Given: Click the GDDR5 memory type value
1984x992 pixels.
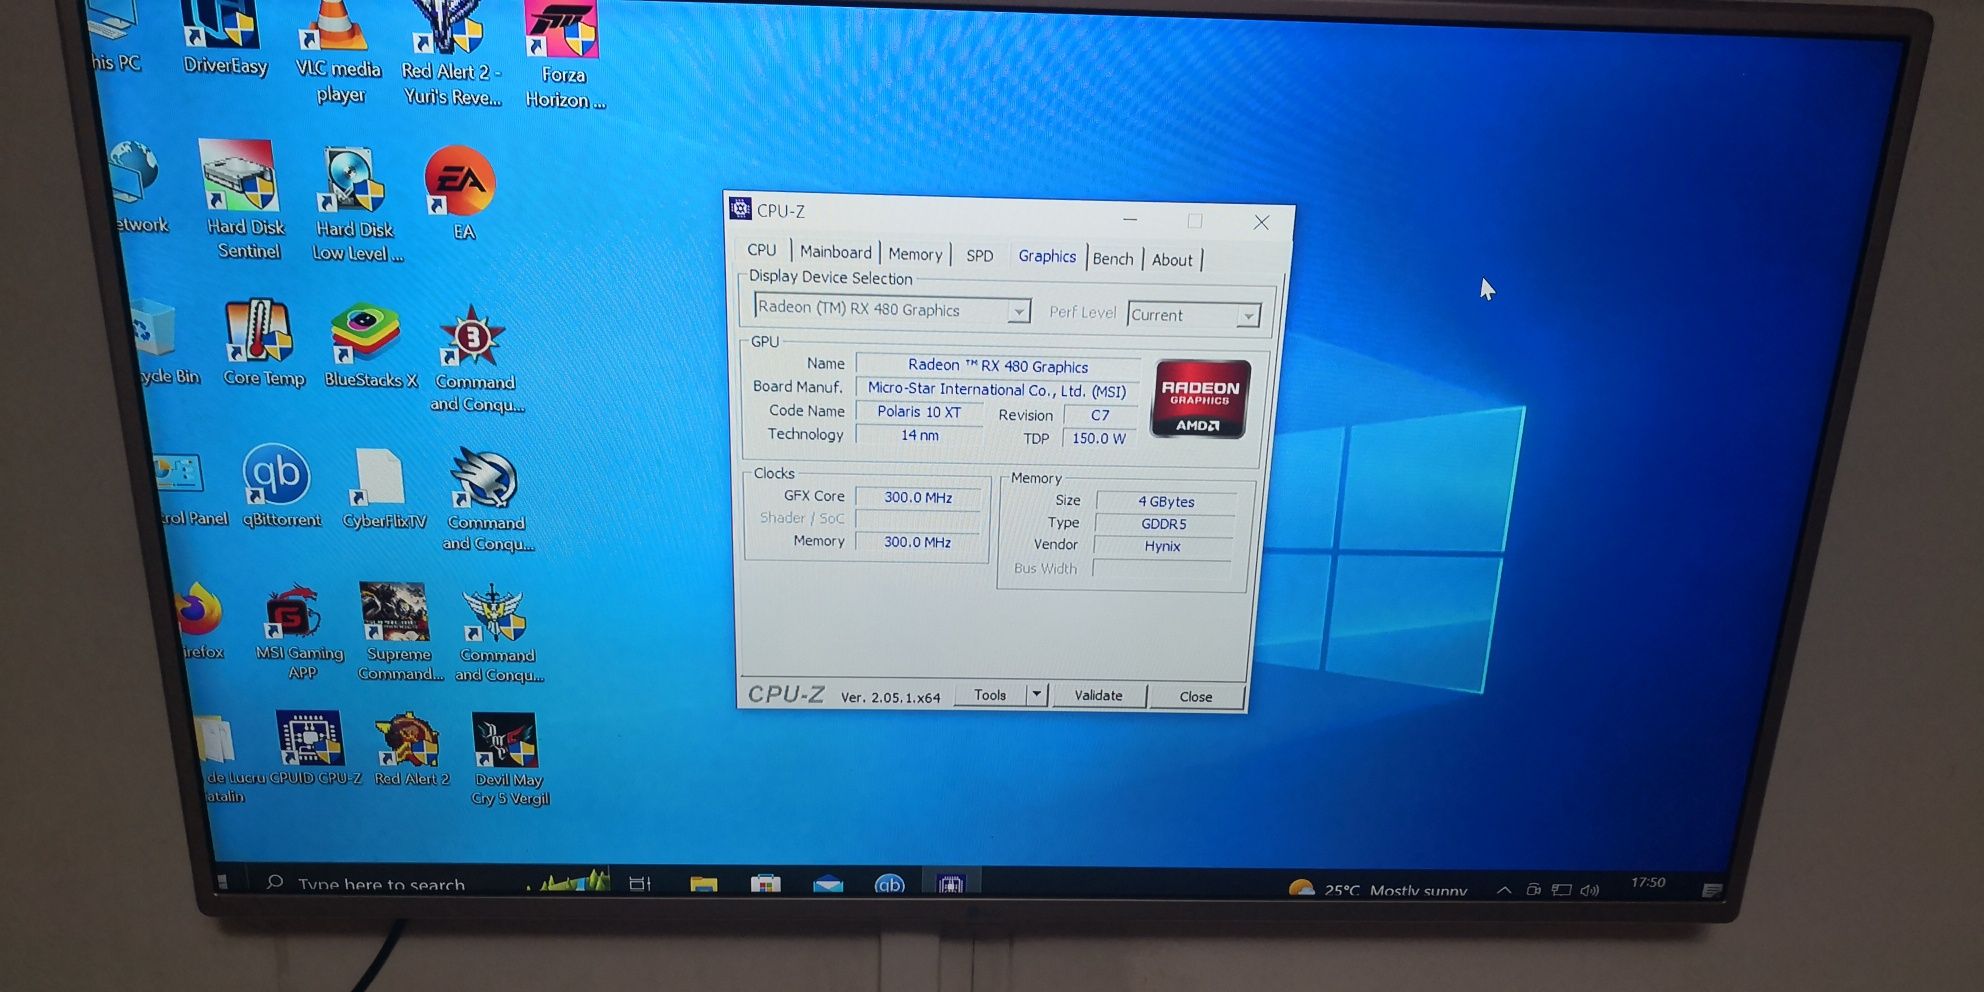Looking at the screenshot, I should coord(1164,523).
